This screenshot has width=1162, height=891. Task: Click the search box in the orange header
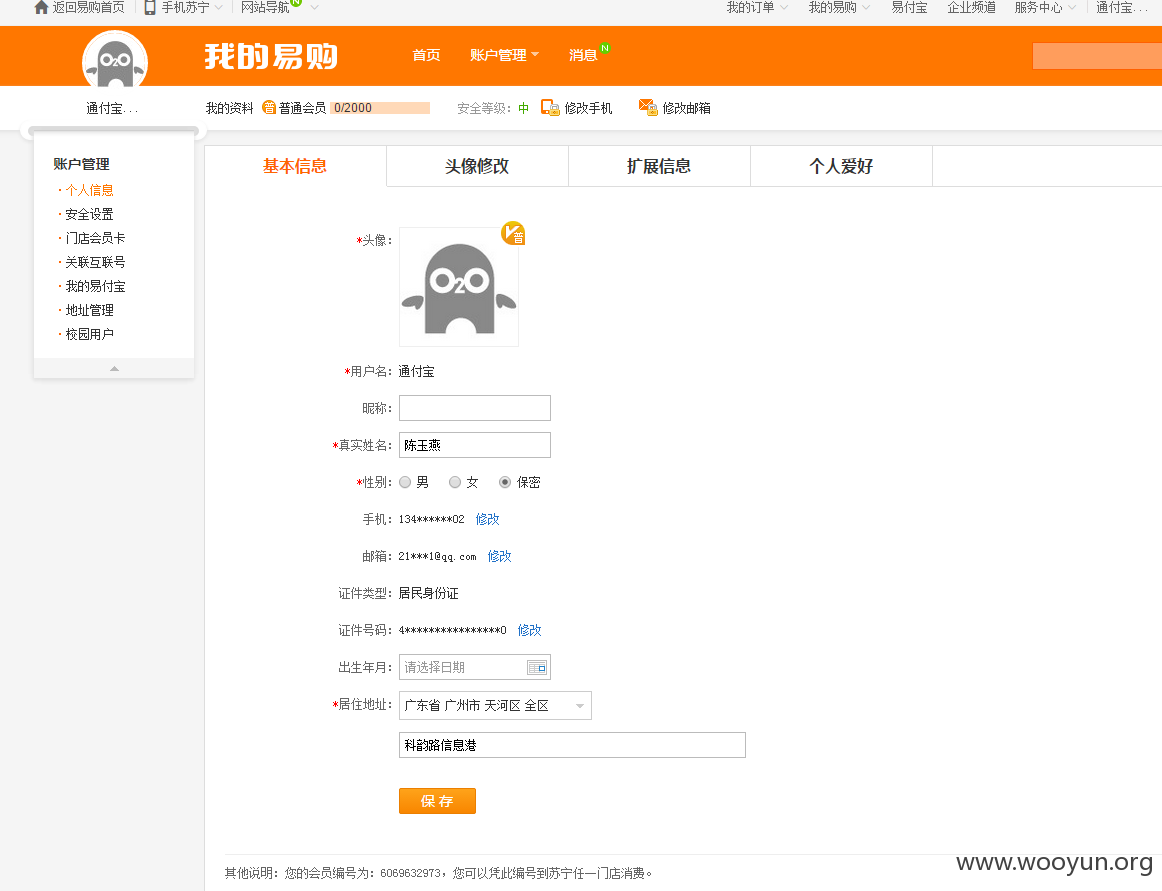(1097, 56)
